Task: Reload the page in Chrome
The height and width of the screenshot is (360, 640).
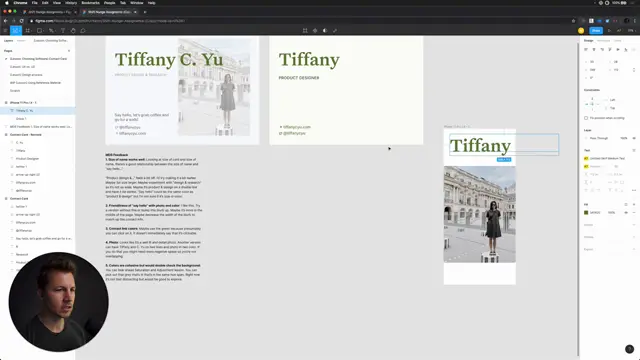Action: click(x=21, y=21)
